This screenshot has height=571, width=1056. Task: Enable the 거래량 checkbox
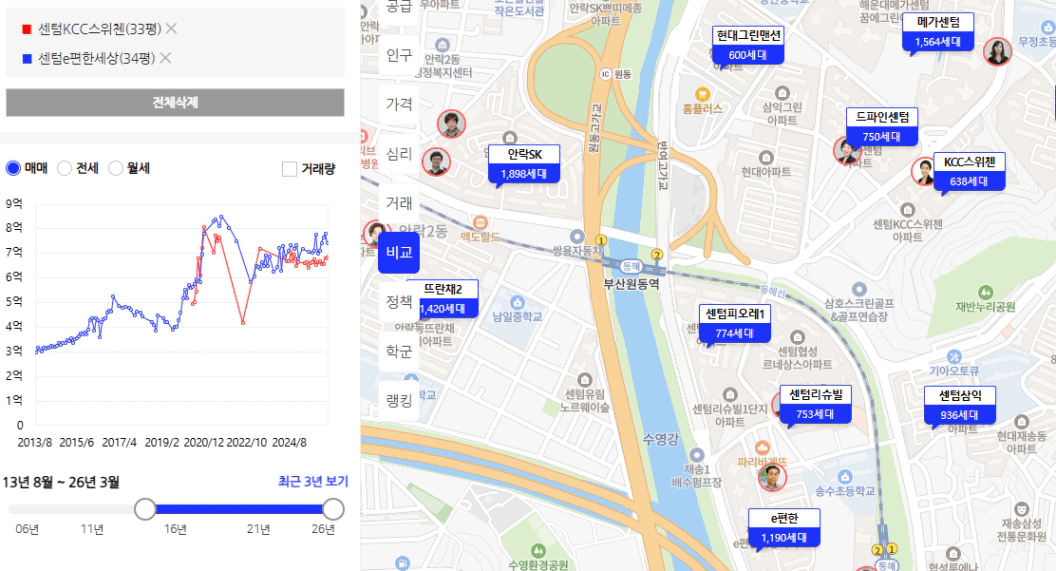click(x=290, y=169)
